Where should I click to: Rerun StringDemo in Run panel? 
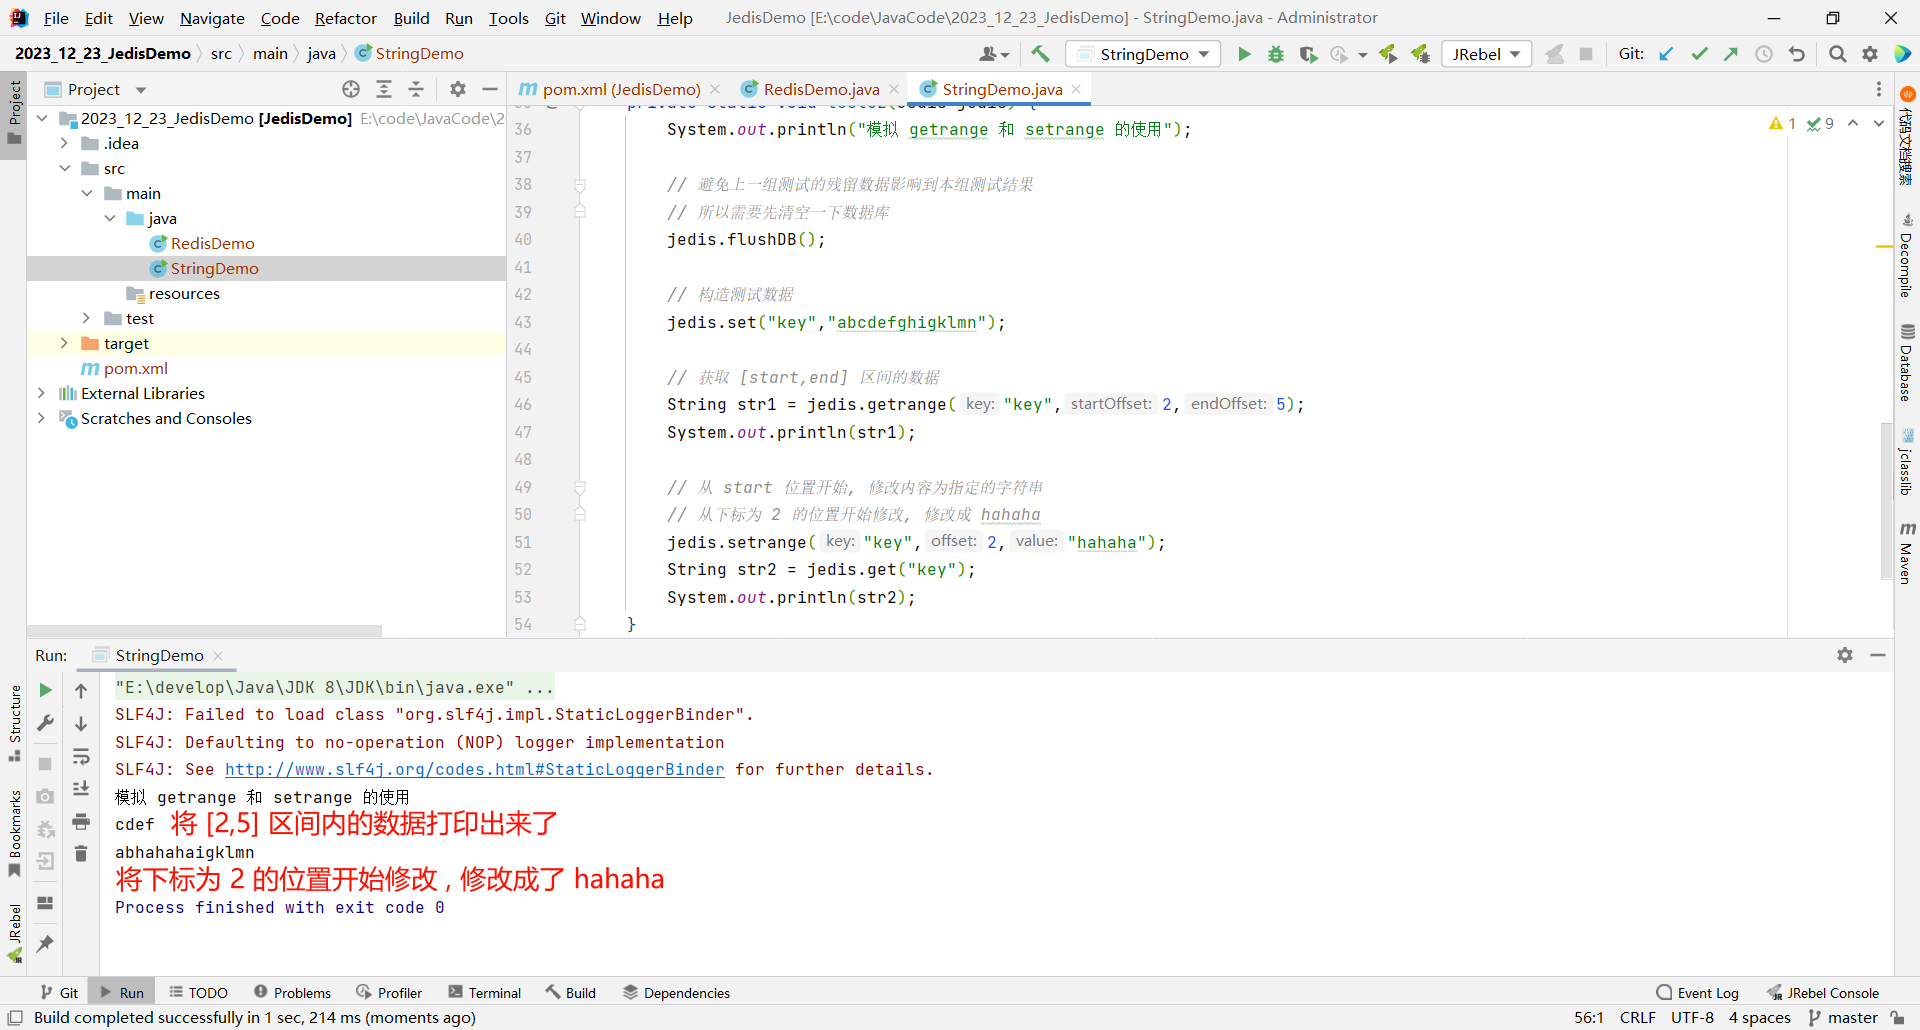(45, 690)
